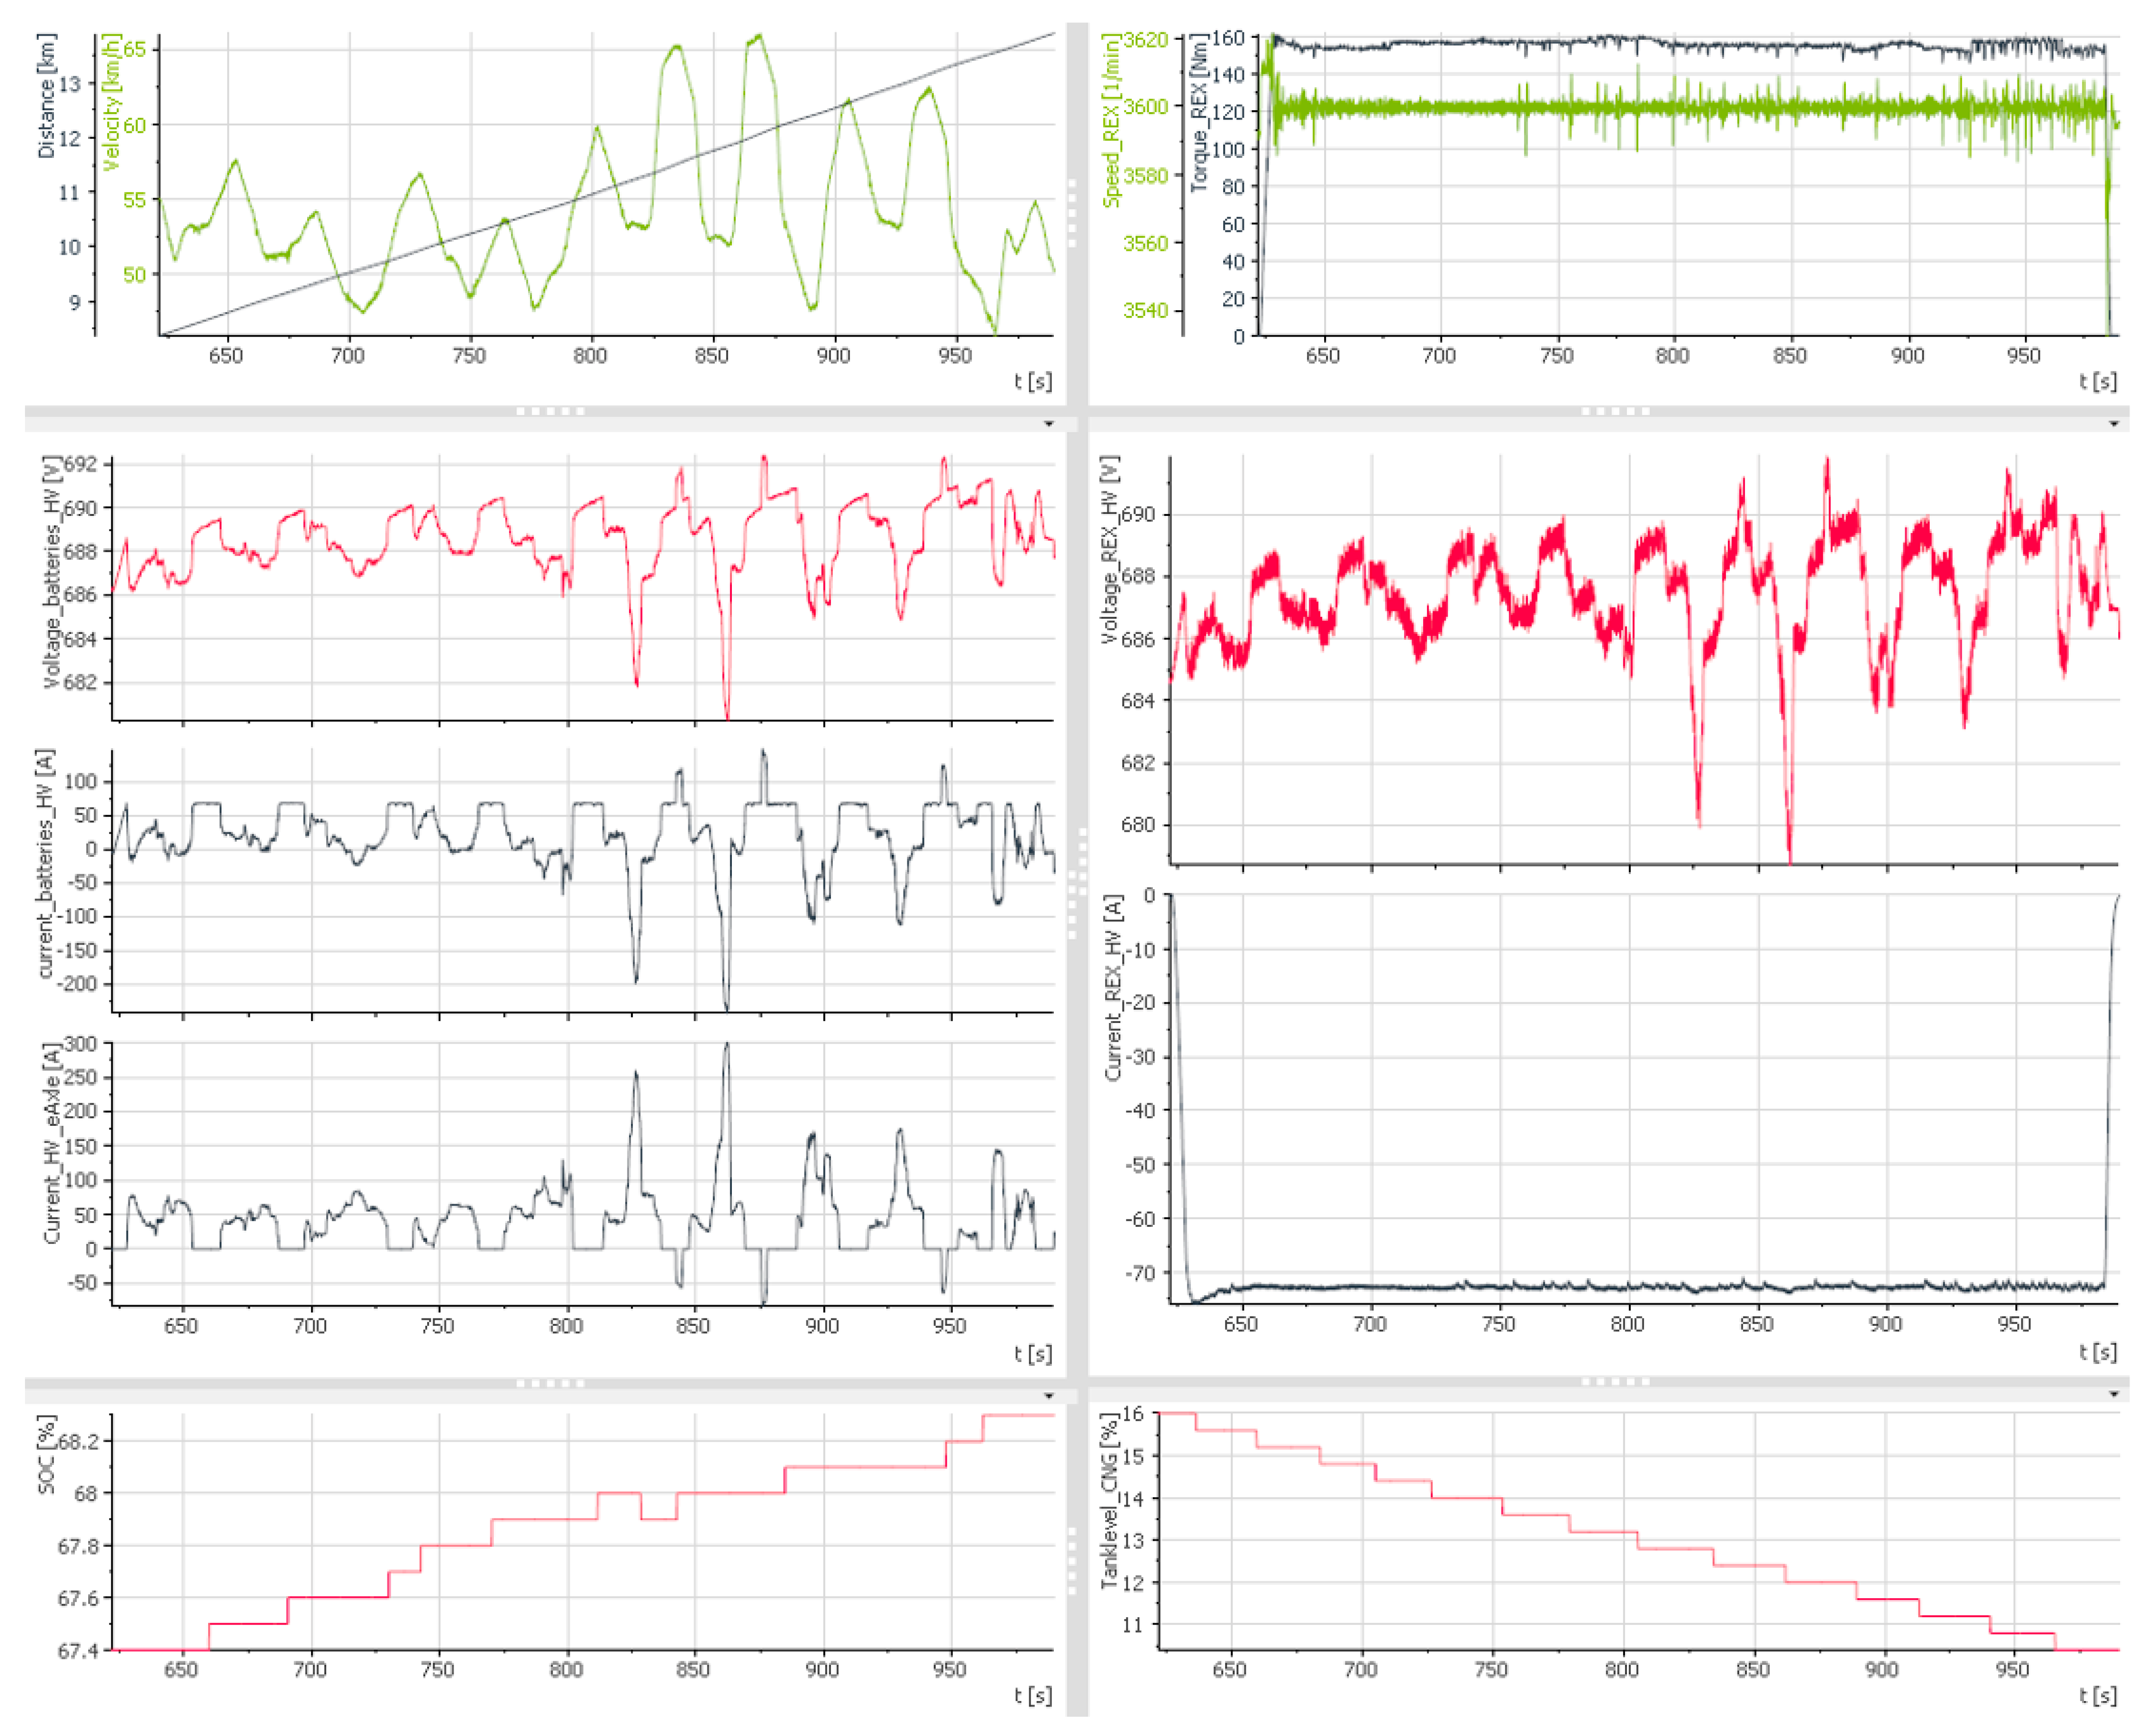Open dropdown arrow above SOC chart

click(x=1048, y=1396)
